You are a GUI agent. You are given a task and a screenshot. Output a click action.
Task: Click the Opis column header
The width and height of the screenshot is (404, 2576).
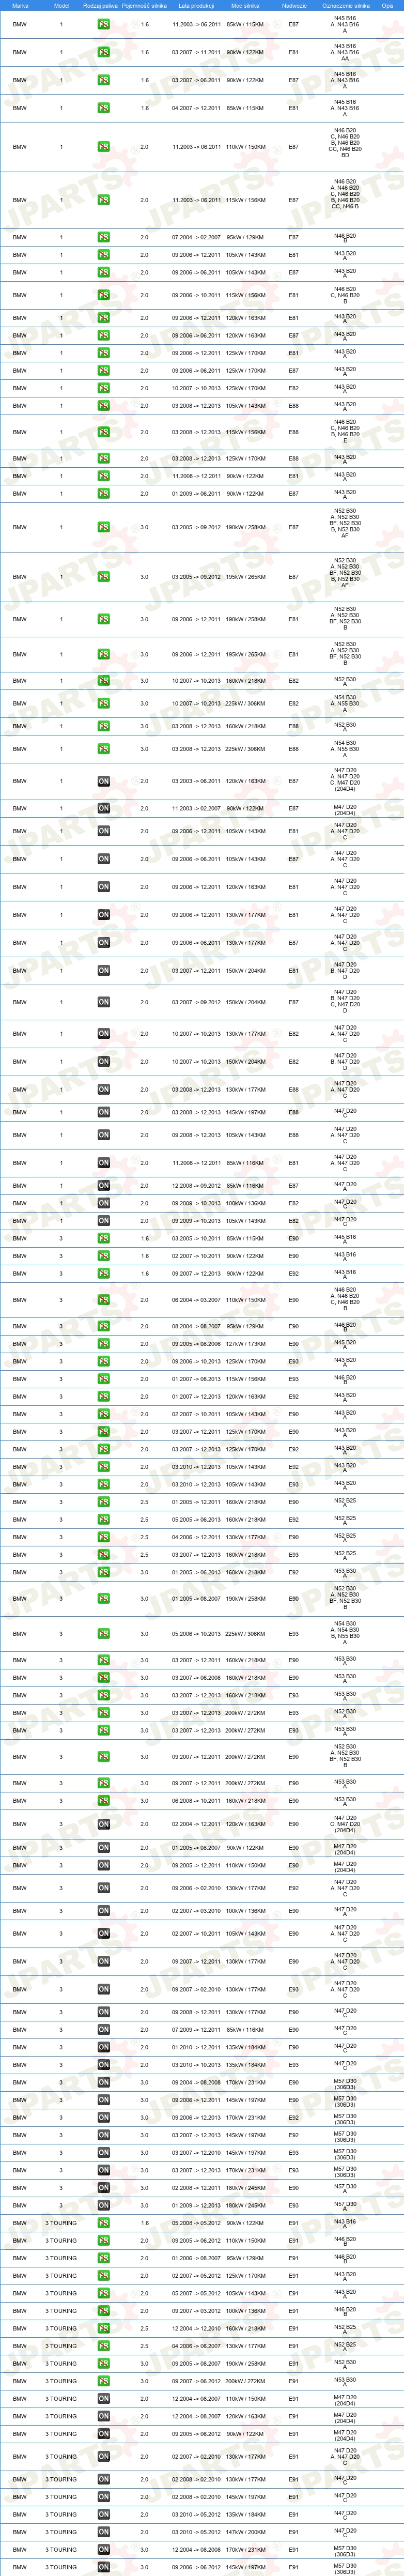387,5
